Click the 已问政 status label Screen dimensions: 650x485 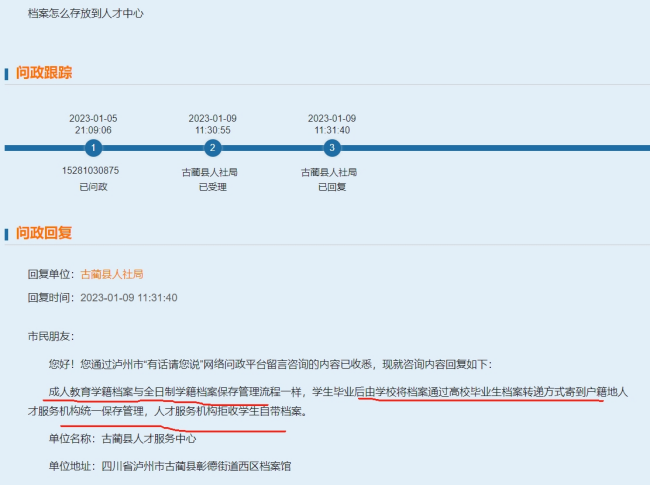[92, 187]
